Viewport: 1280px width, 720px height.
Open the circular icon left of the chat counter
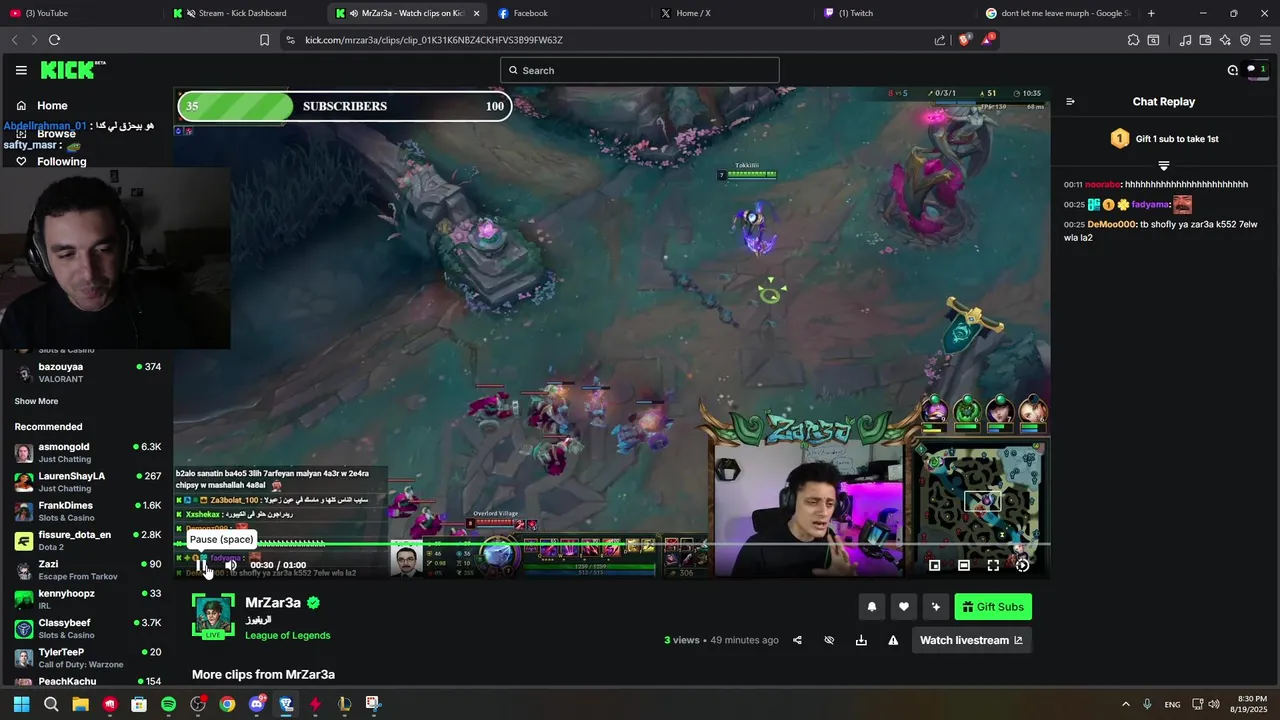coord(1232,70)
